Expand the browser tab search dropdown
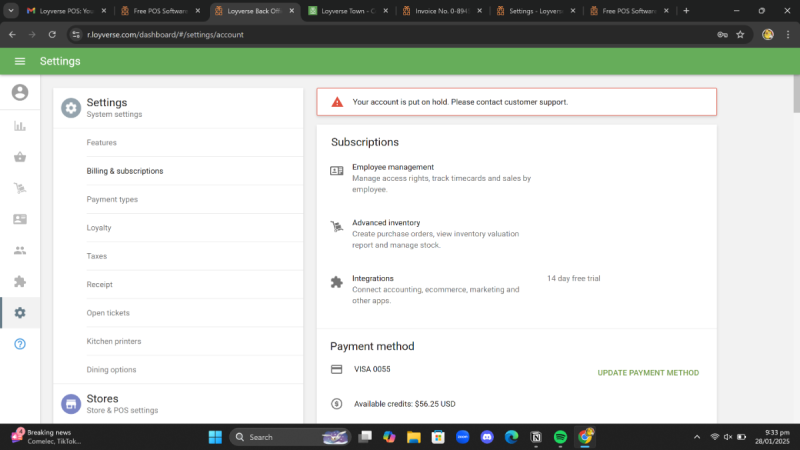The image size is (800, 450). point(11,11)
